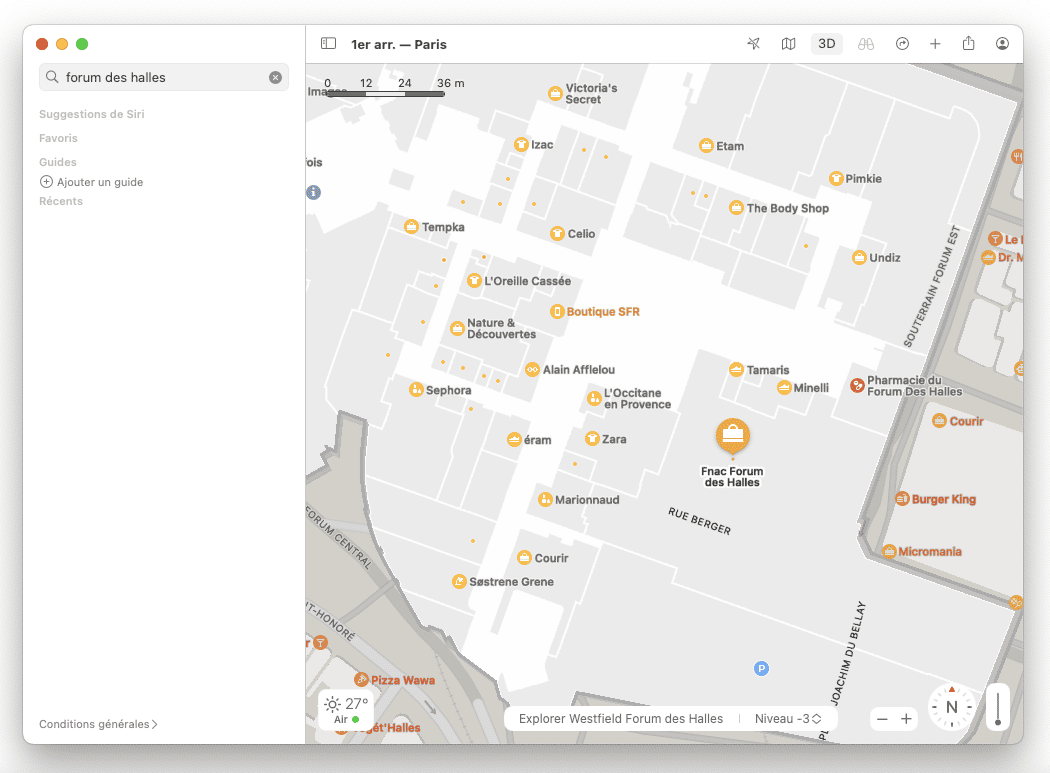This screenshot has width=1050, height=773.
Task: Select the Micromania store marker
Action: tap(889, 551)
